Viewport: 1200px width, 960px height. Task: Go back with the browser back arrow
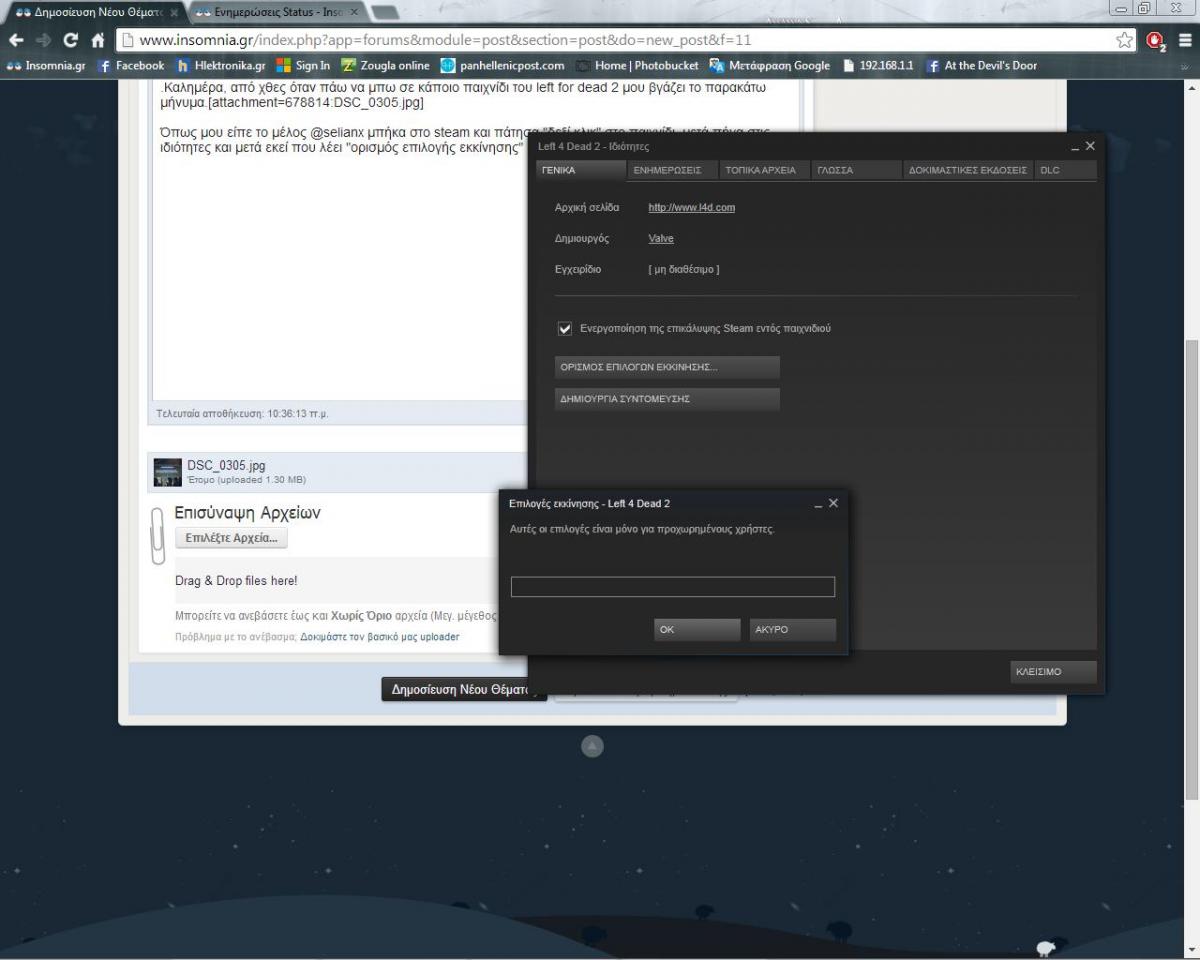pyautogui.click(x=16, y=40)
